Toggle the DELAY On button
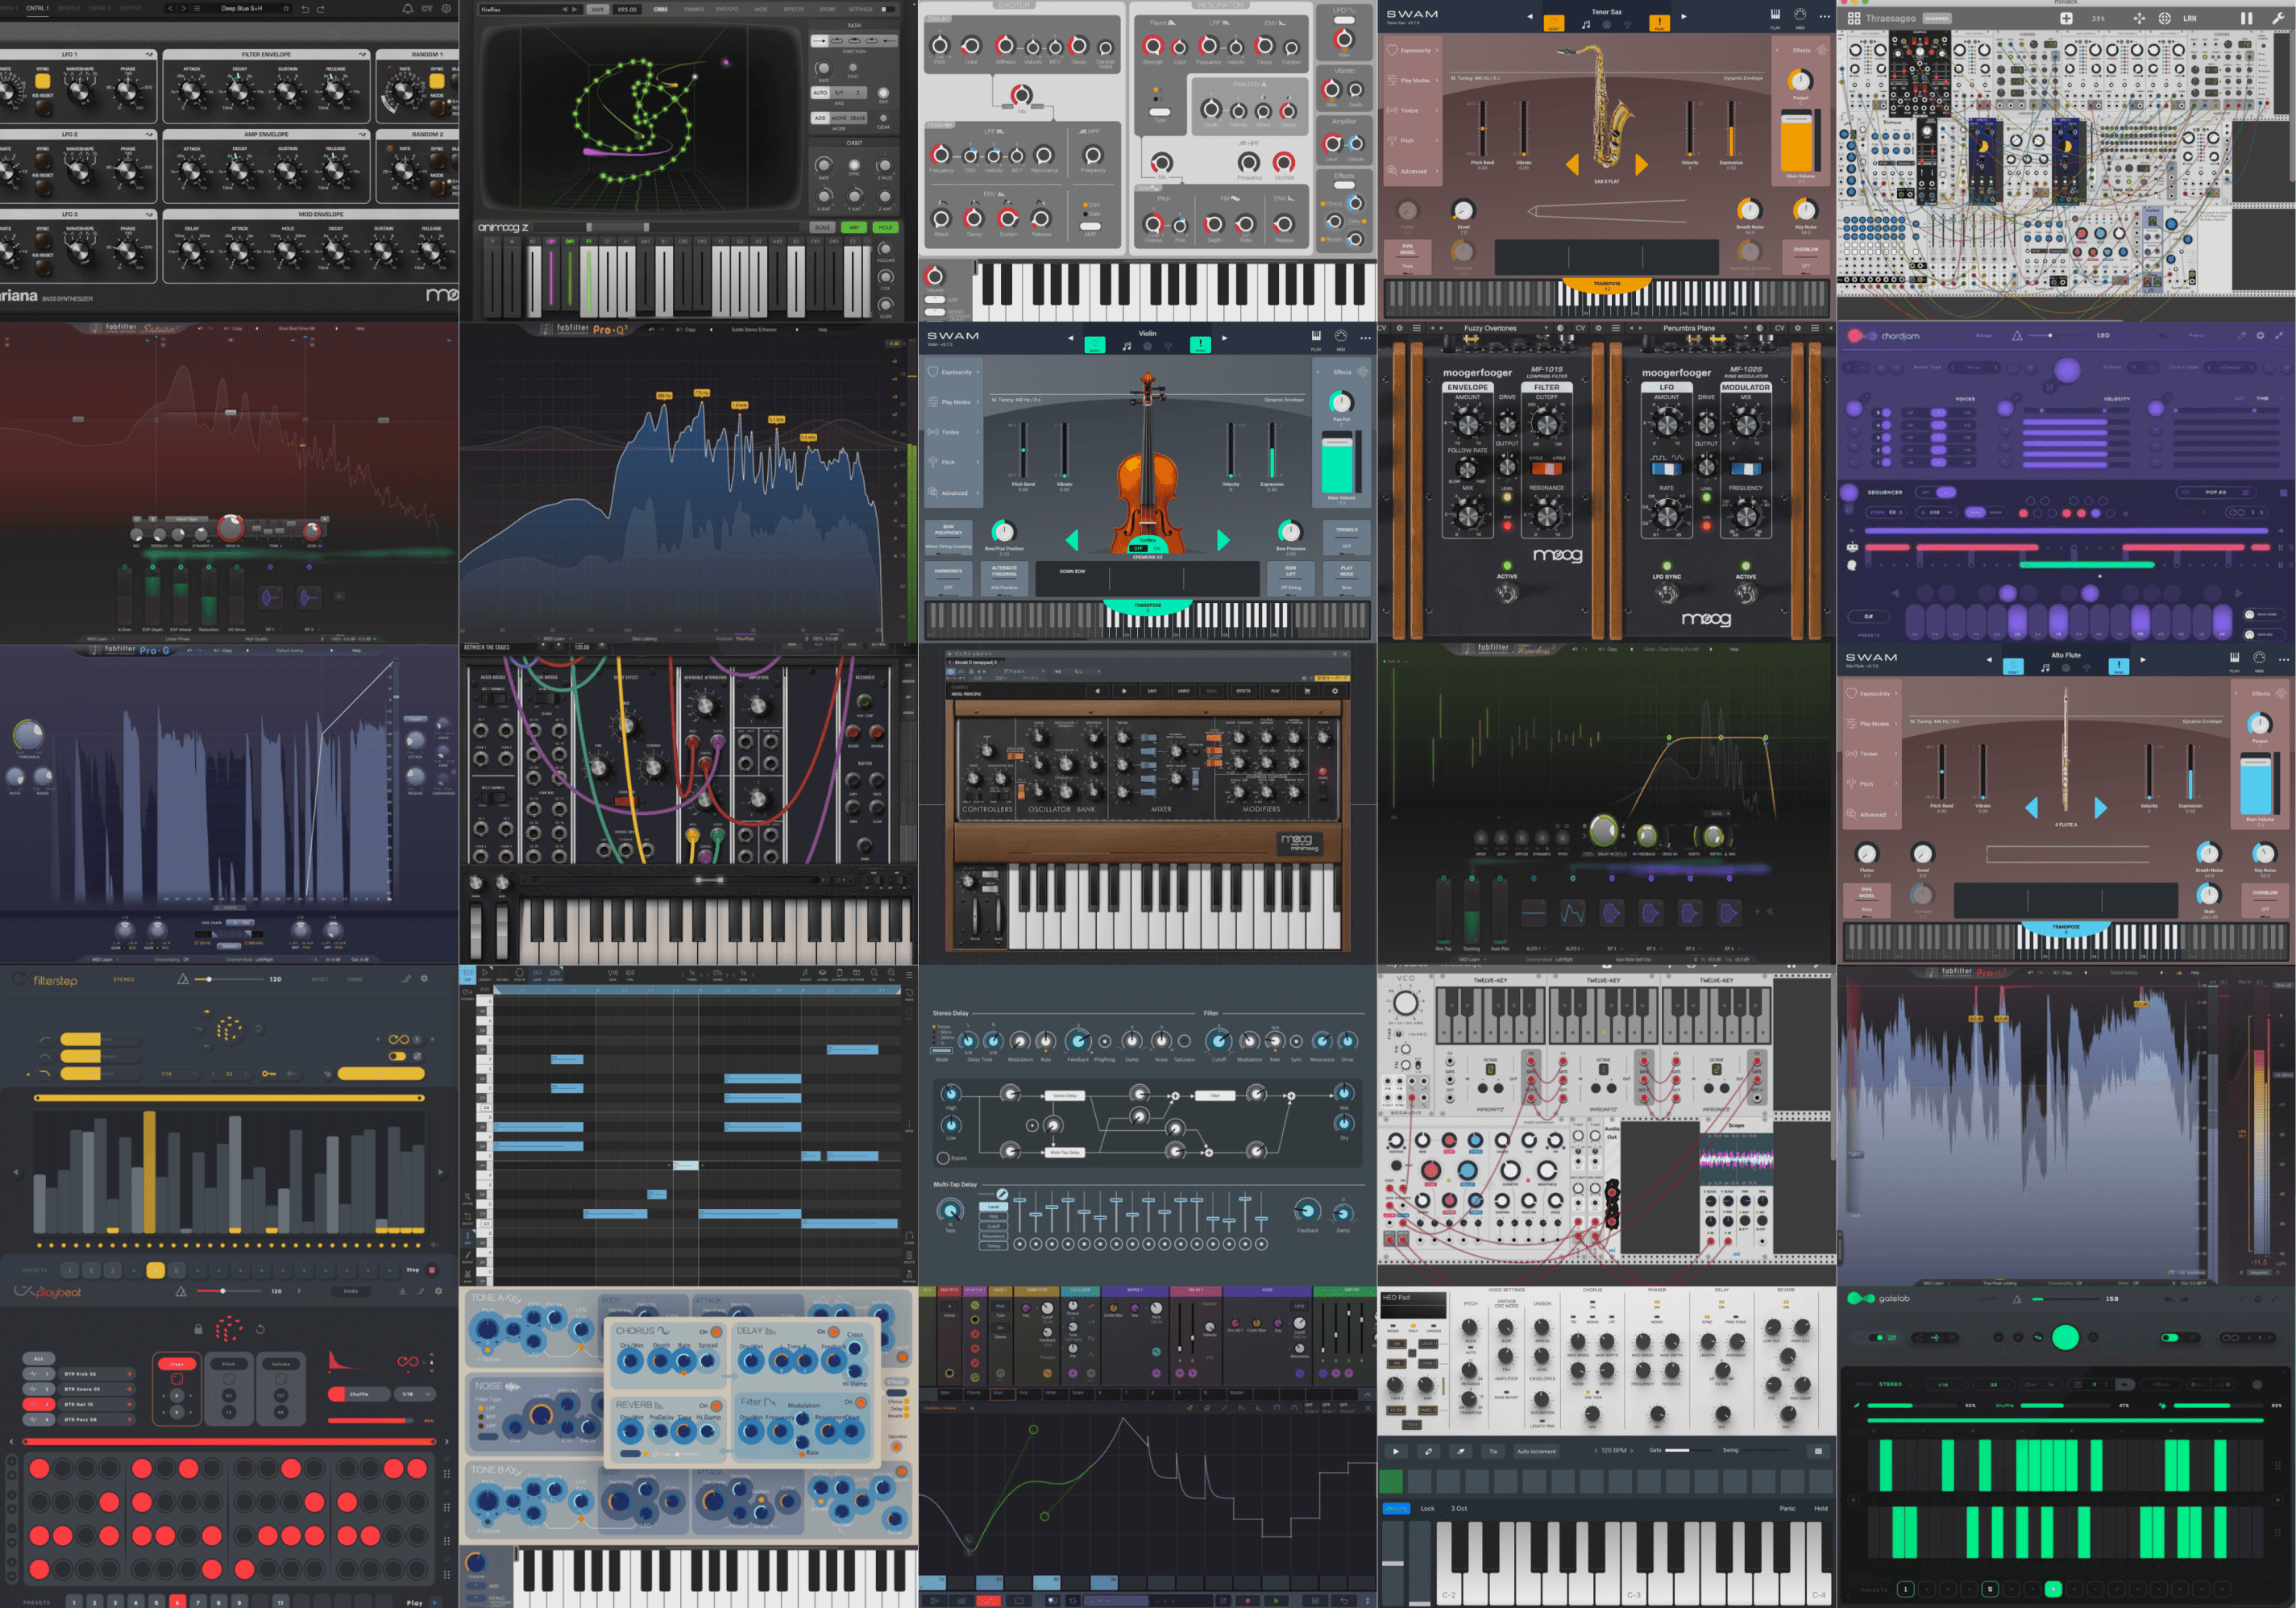The width and height of the screenshot is (2296, 1608). 834,1332
